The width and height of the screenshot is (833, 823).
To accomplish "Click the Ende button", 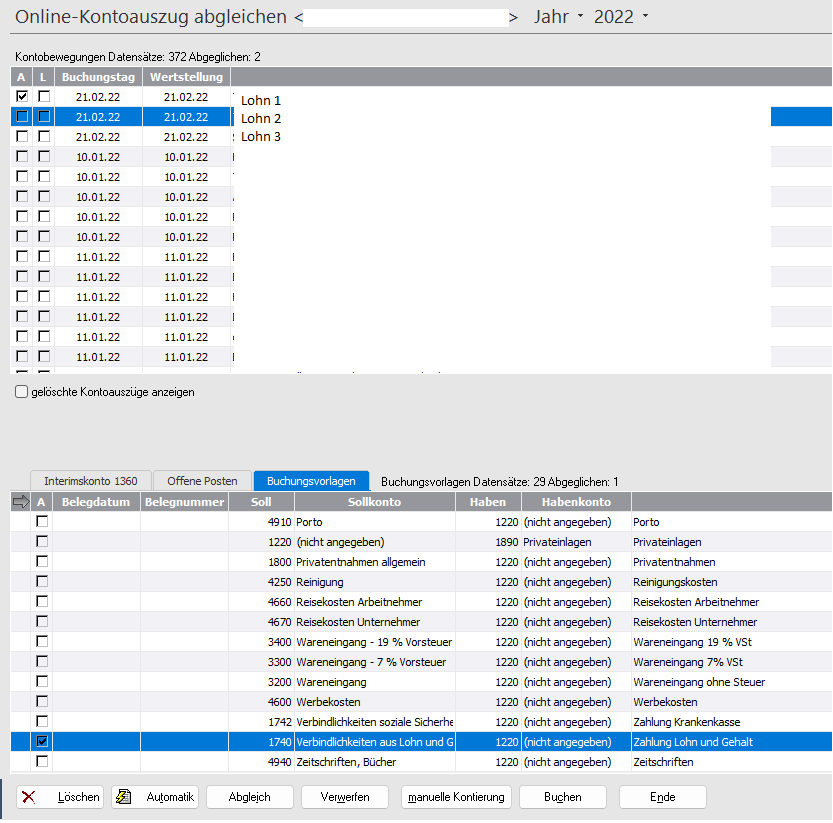I will (x=662, y=796).
